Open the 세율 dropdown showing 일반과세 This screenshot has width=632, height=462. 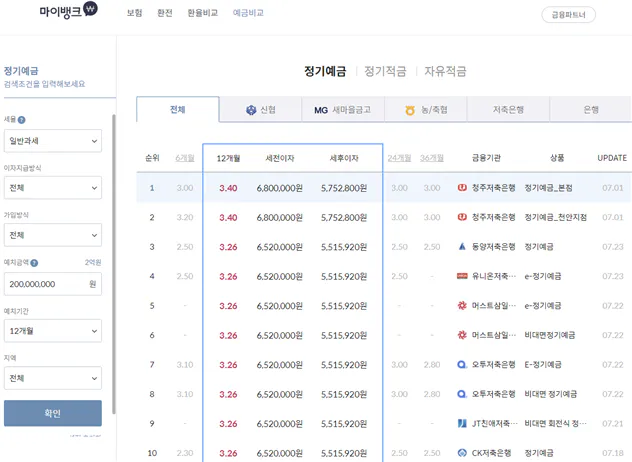pos(53,141)
